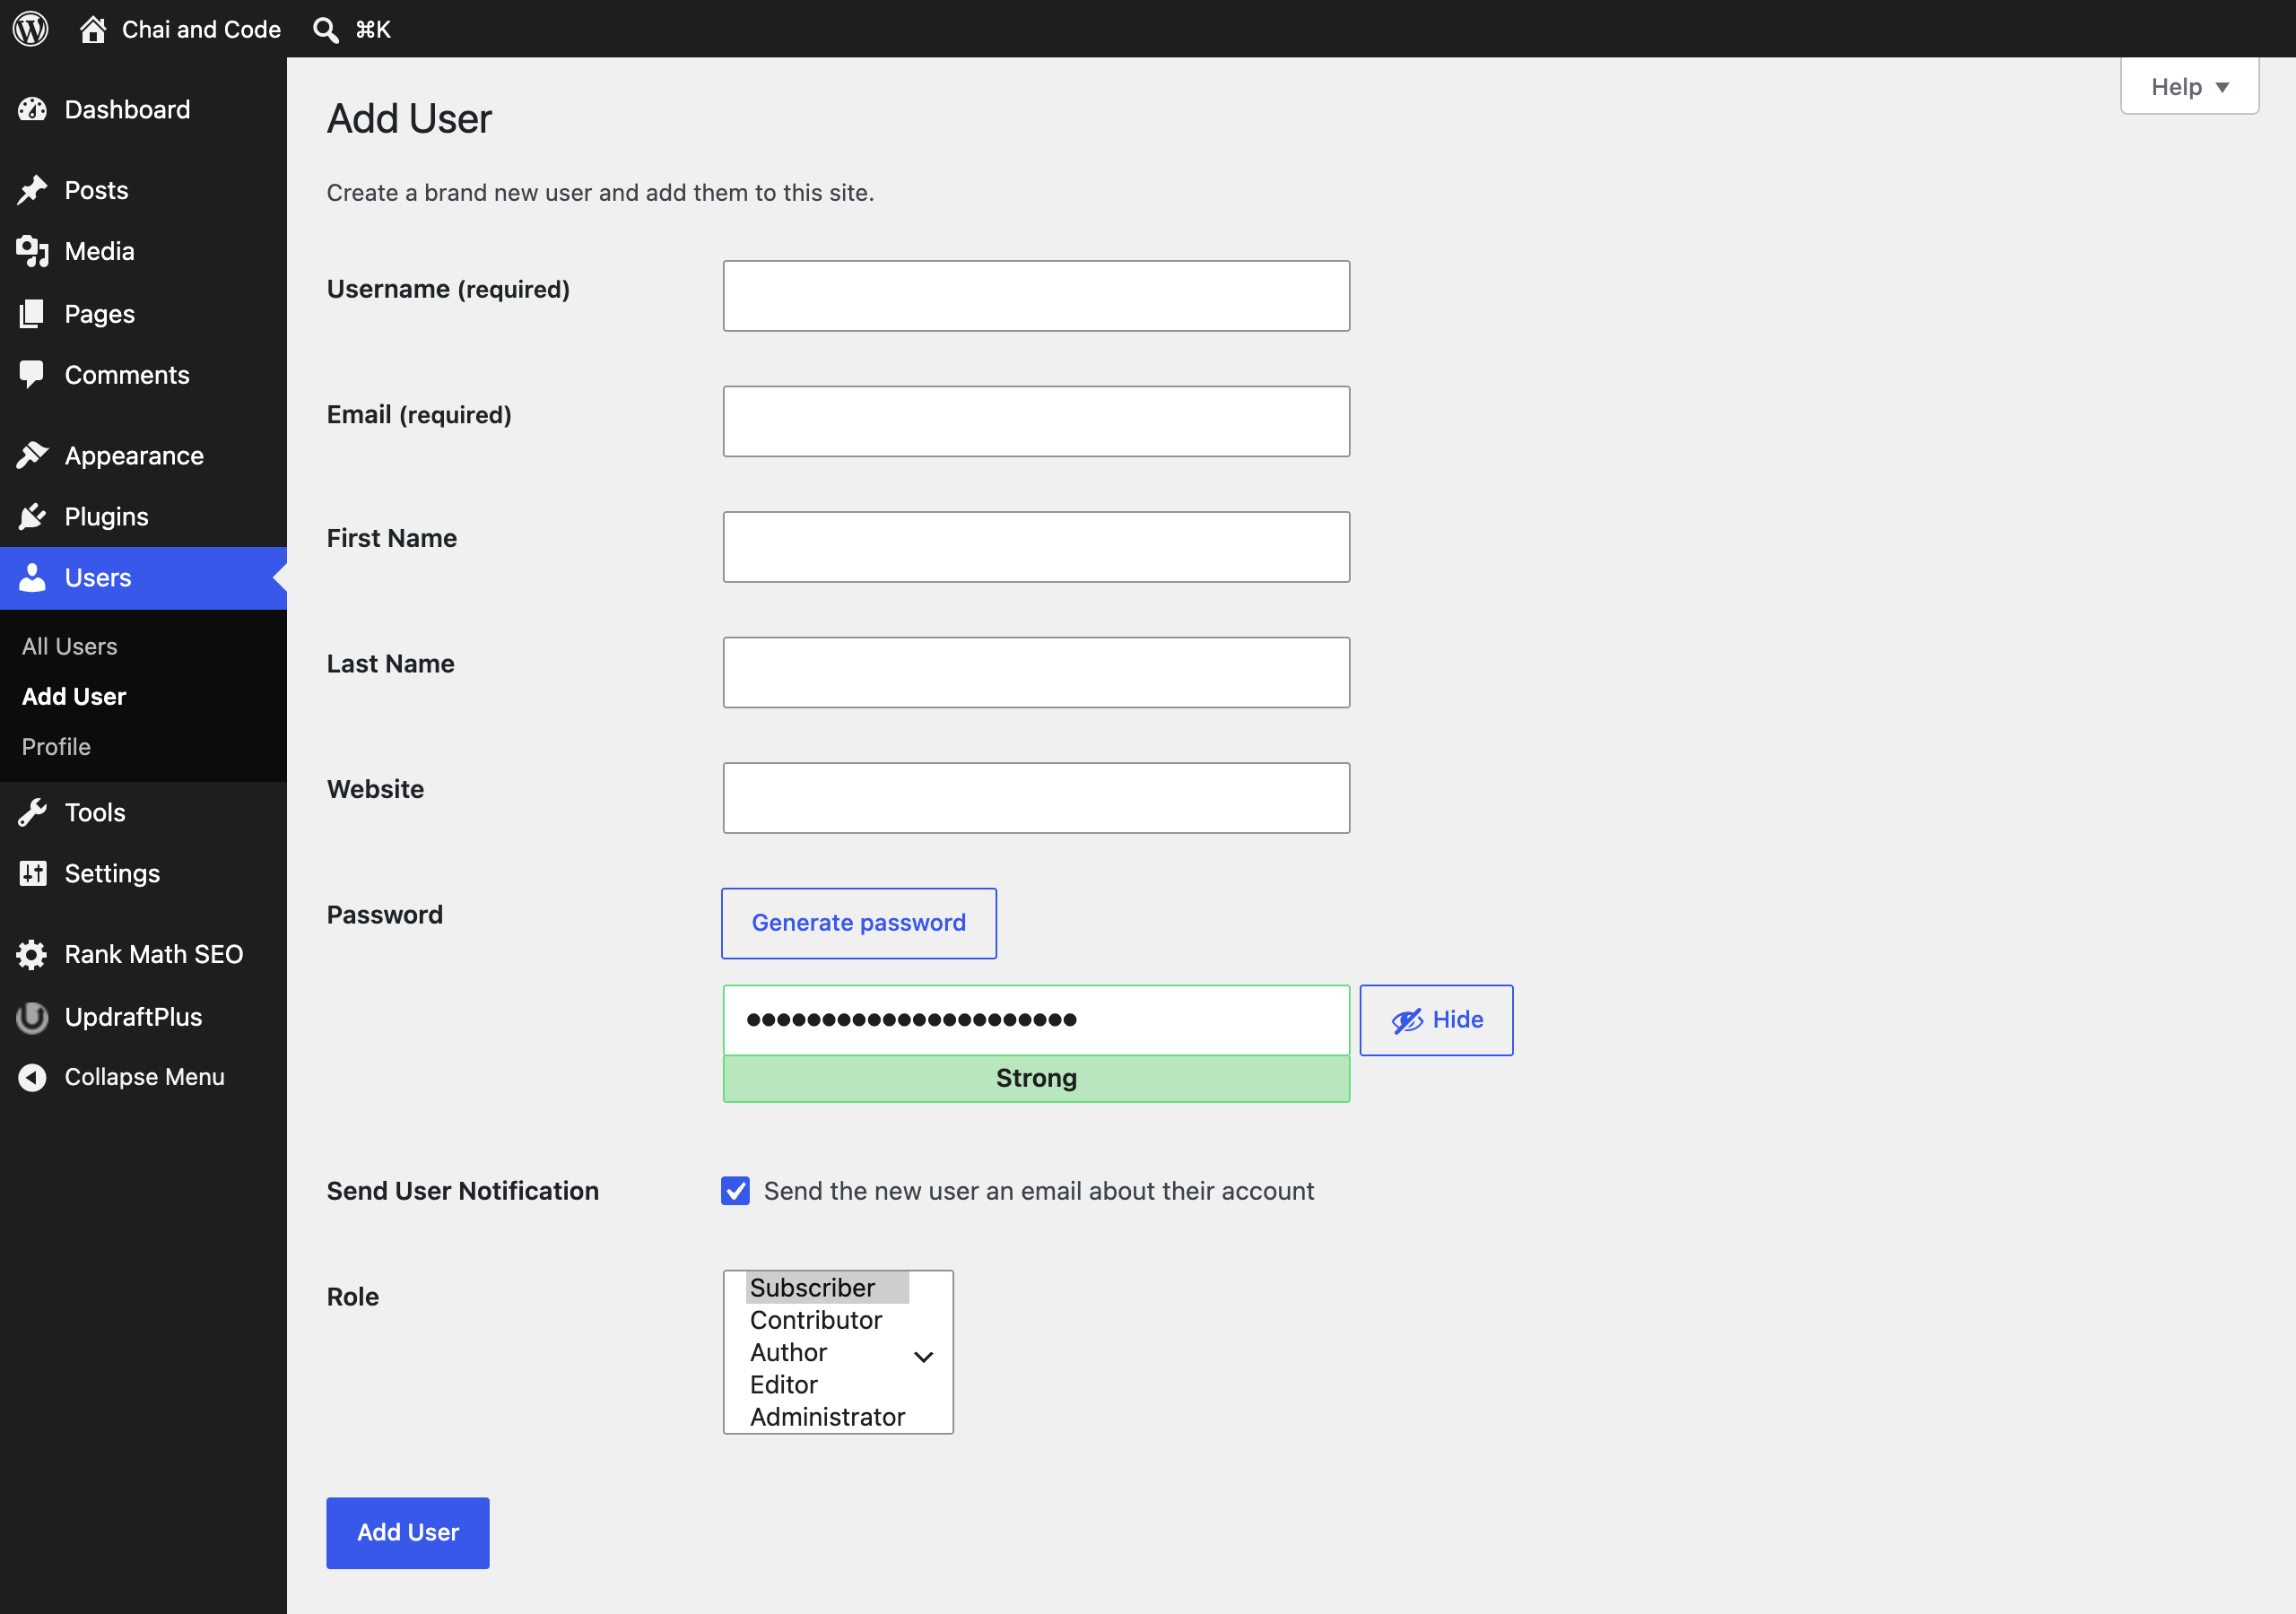The height and width of the screenshot is (1614, 2296).
Task: Open the Add User submenu item
Action: pos(74,696)
